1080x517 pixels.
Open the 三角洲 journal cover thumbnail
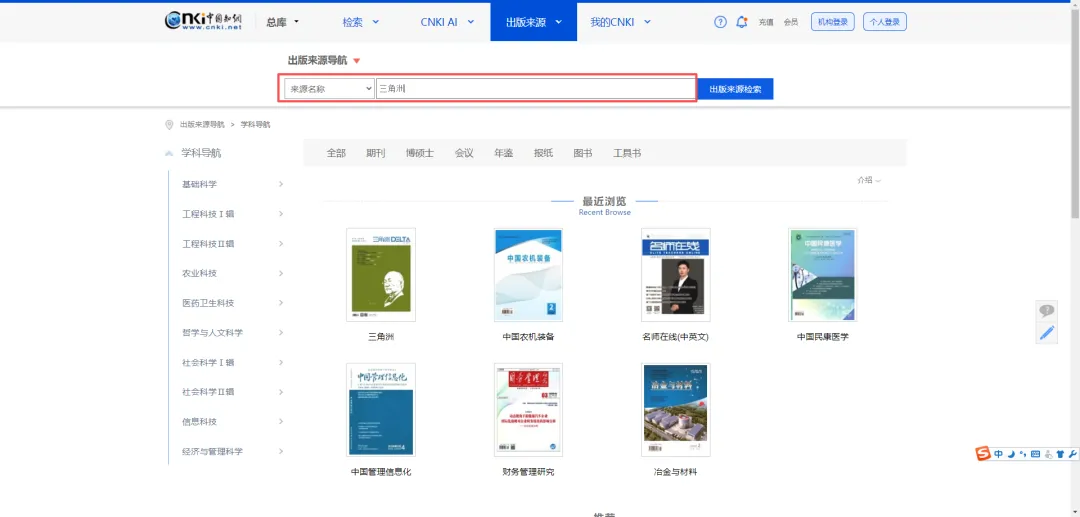point(381,275)
